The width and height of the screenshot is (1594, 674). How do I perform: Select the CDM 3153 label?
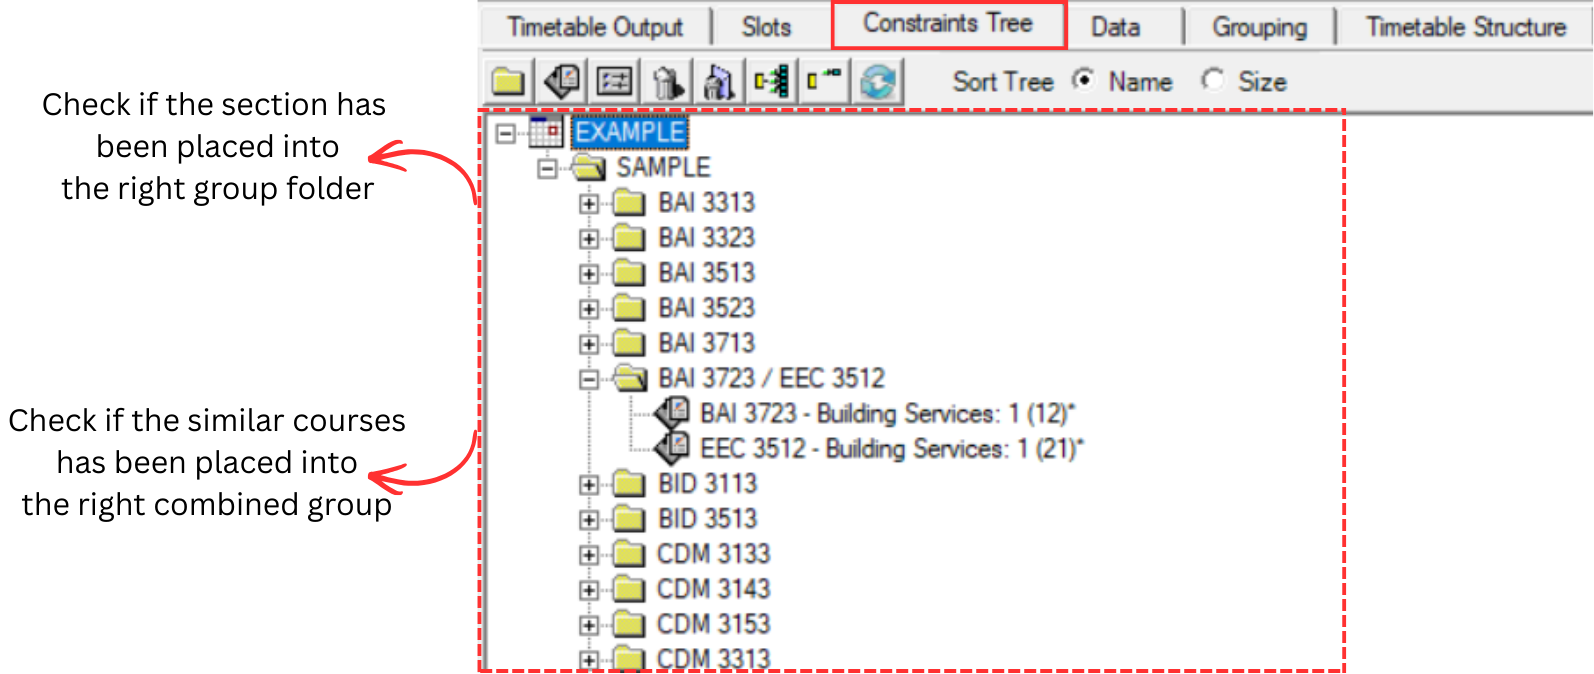click(x=713, y=624)
